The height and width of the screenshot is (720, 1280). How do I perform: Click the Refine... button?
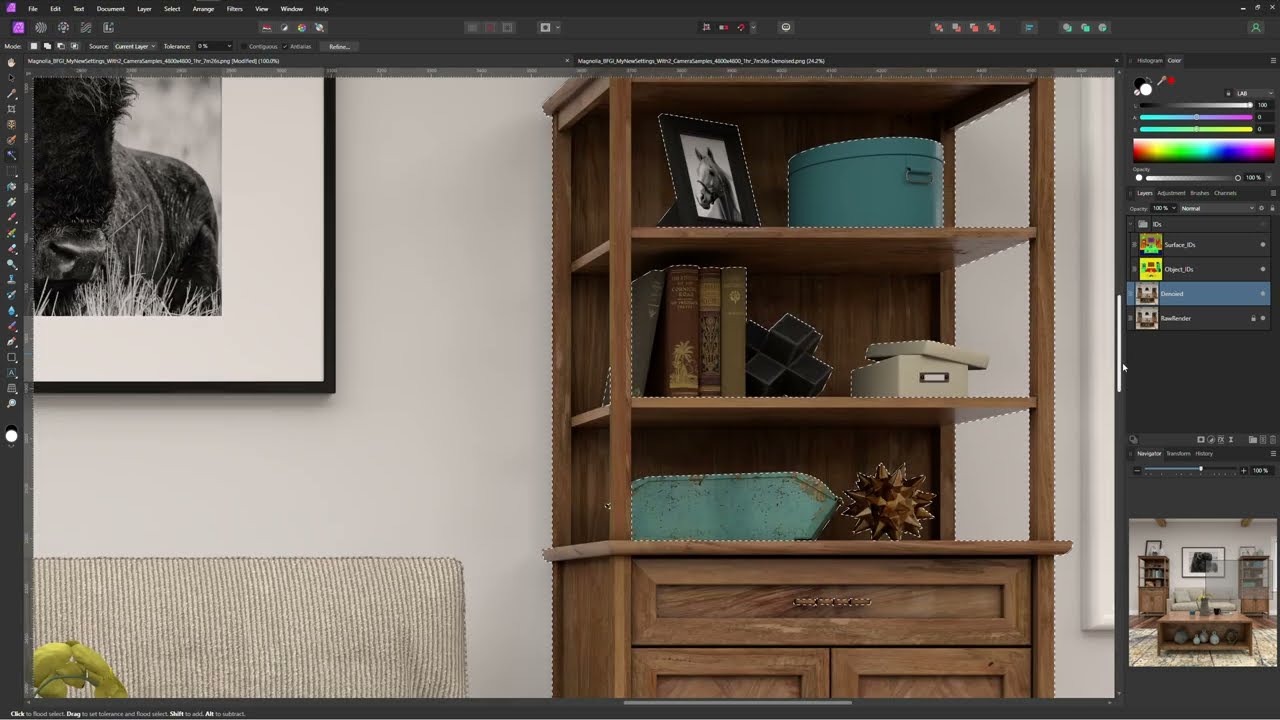click(339, 46)
